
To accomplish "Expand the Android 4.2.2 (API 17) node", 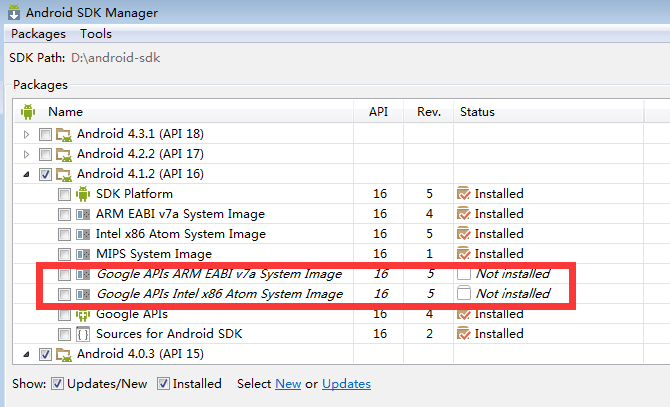I will click(x=26, y=155).
